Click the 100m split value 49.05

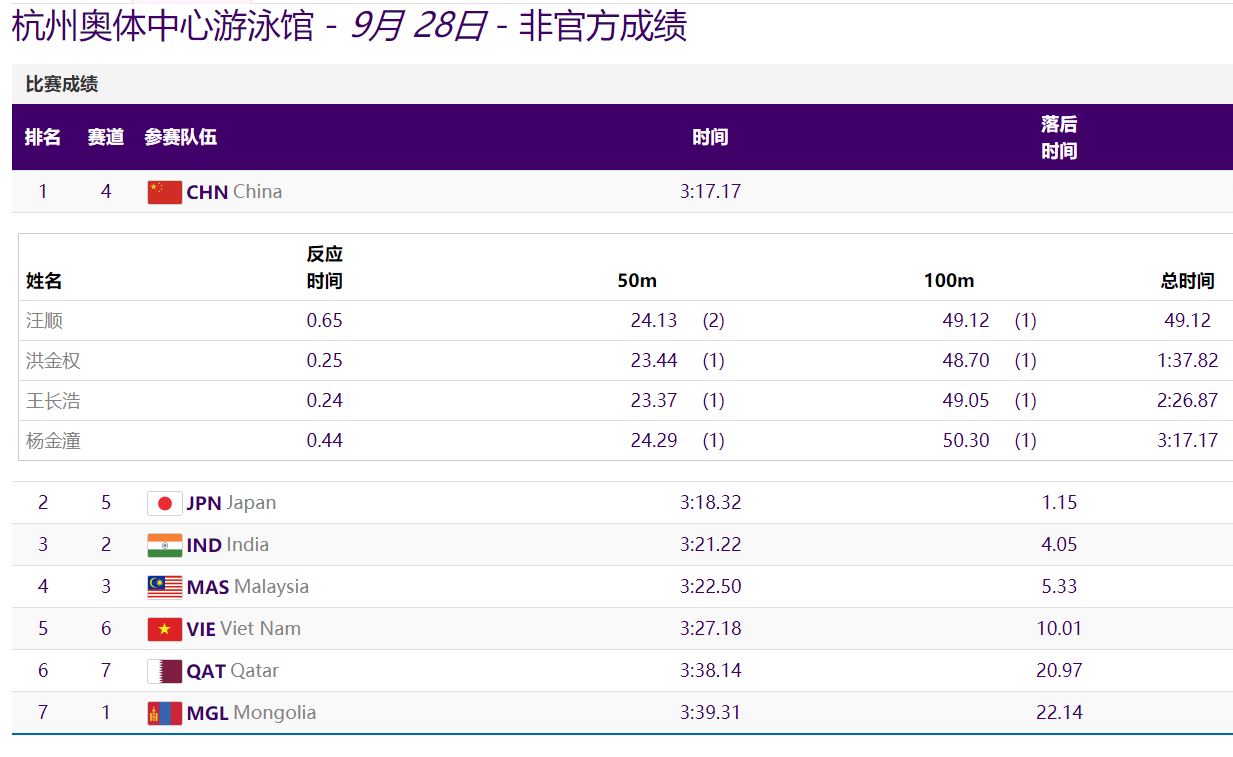[x=966, y=401]
